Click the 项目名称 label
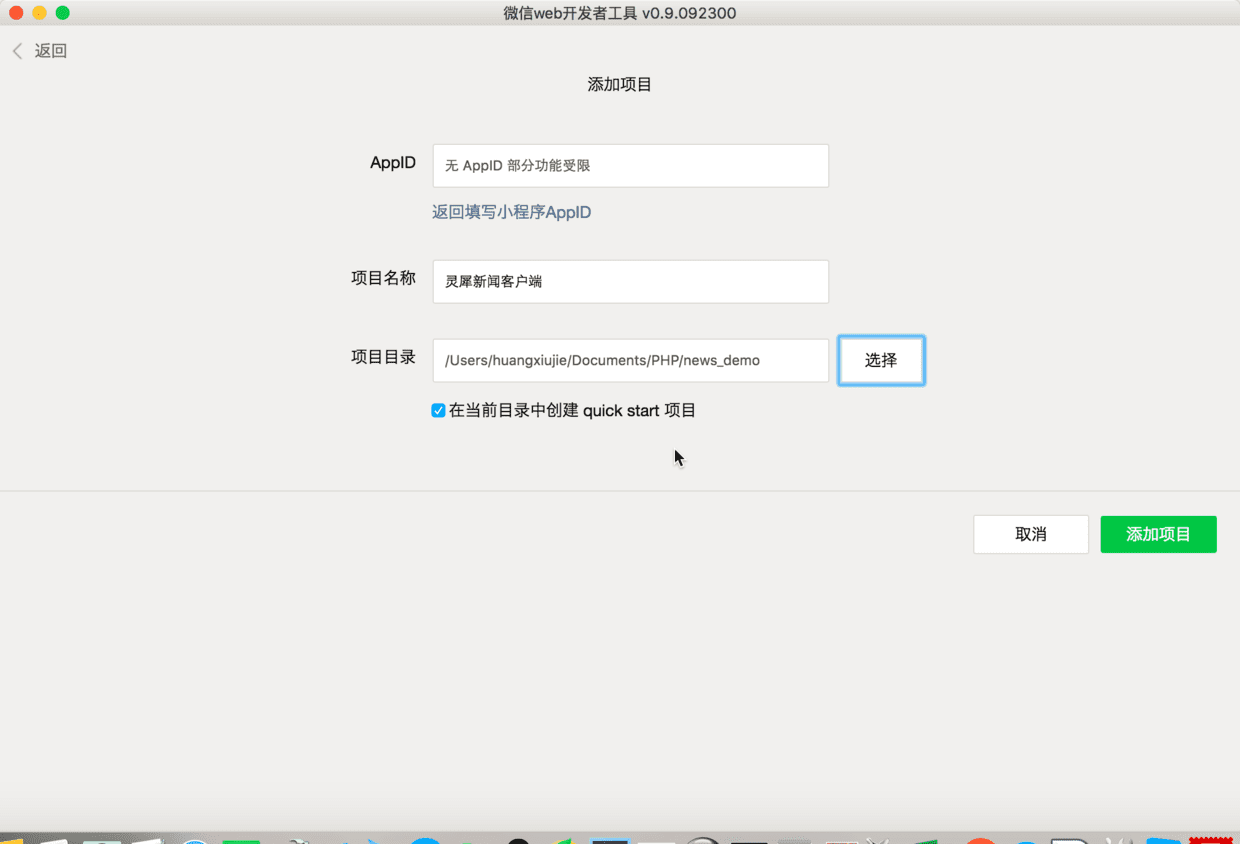 383,278
